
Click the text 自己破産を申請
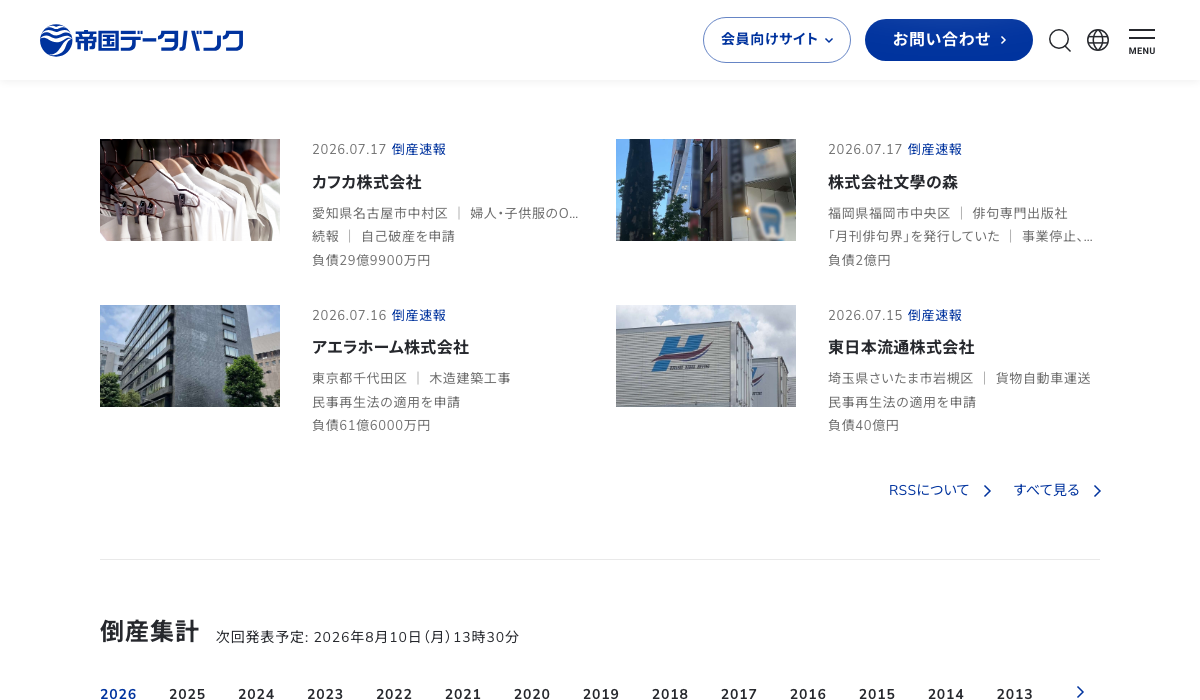click(408, 236)
